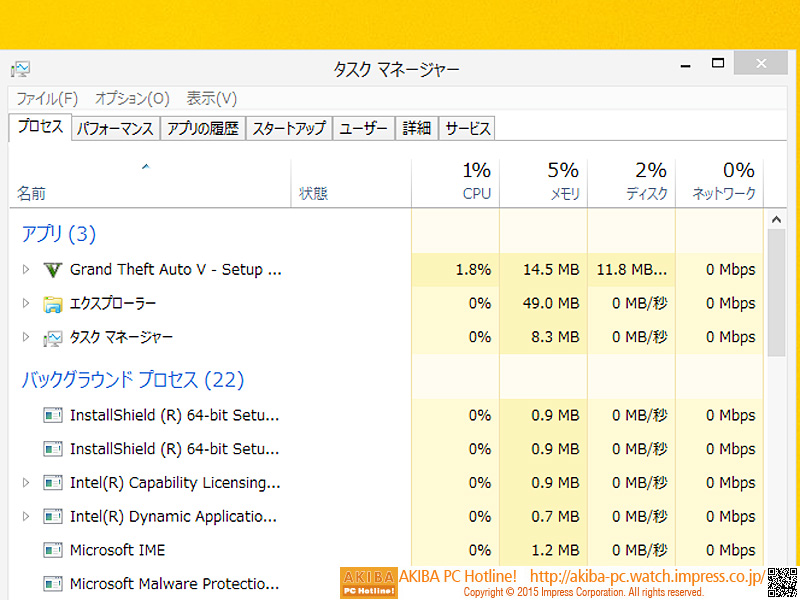The height and width of the screenshot is (600, 800).
Task: Click the 1.8% CPU value
Action: pyautogui.click(x=473, y=269)
